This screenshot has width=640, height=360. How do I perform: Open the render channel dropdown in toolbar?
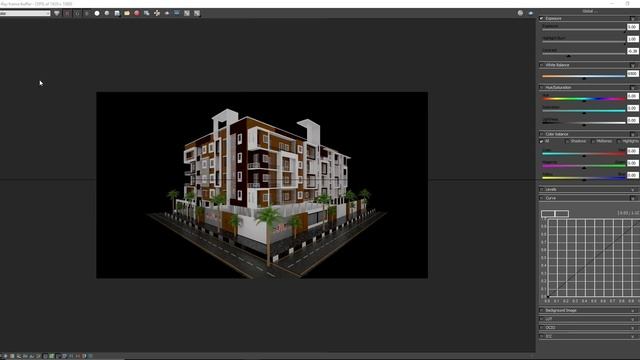tap(25, 13)
